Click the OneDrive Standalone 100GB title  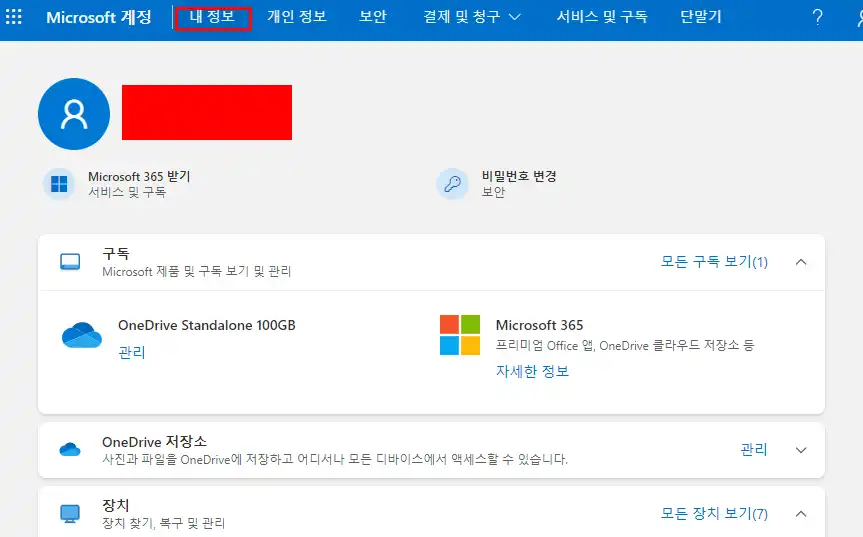coord(207,325)
